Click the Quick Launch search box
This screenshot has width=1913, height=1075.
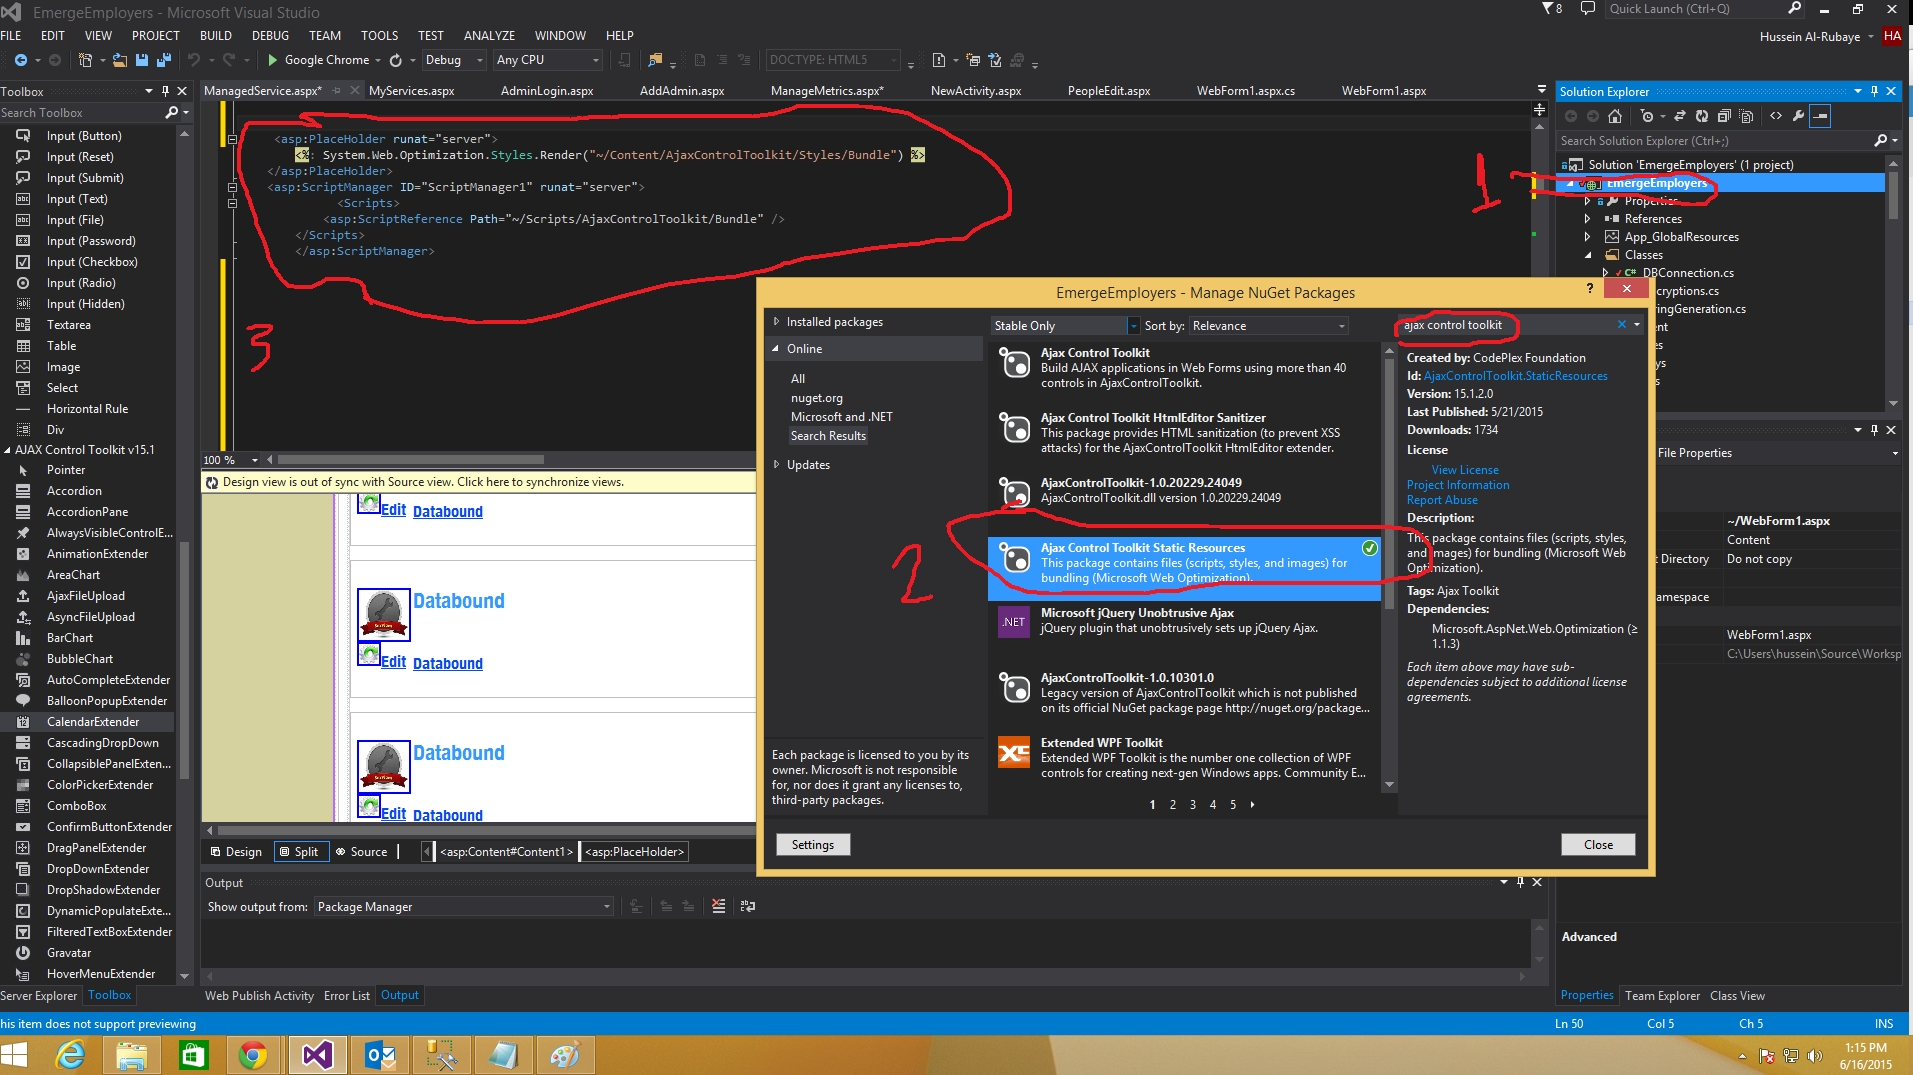pos(1694,9)
